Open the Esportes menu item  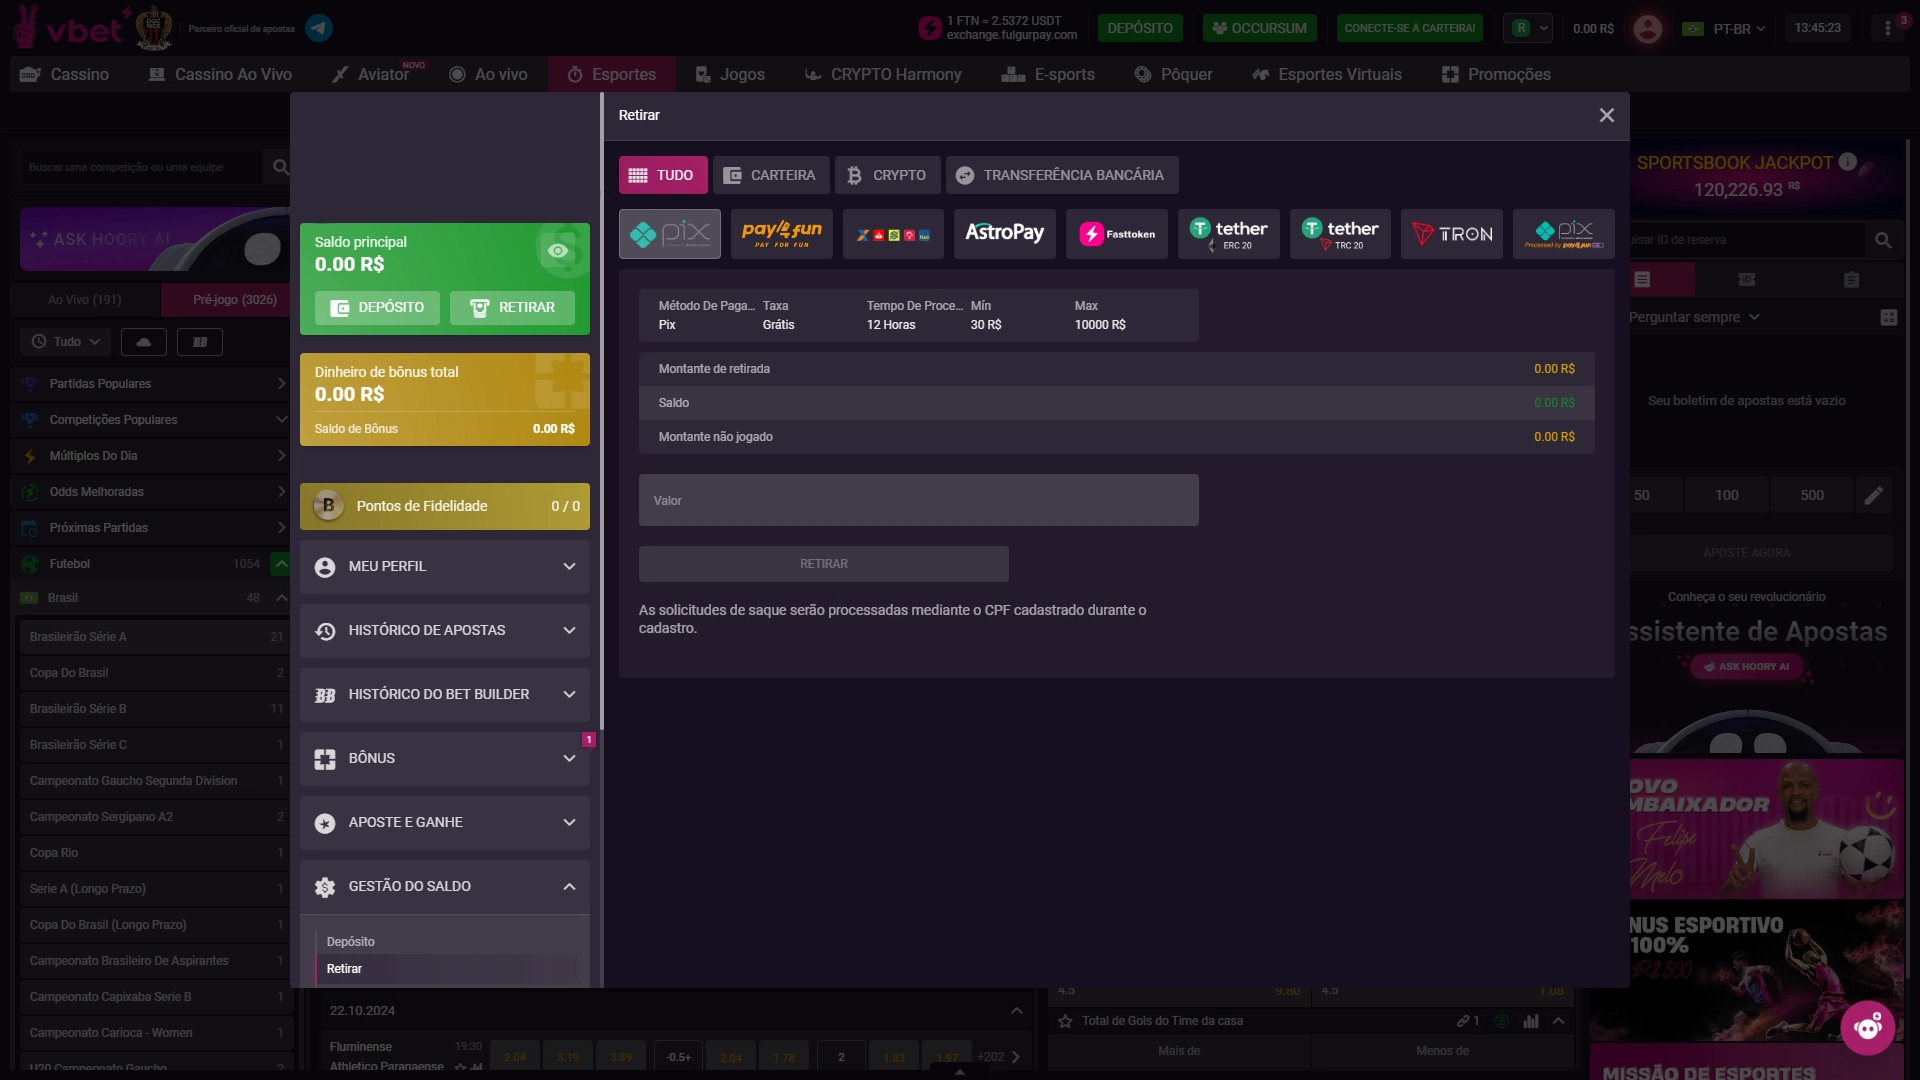(x=611, y=74)
